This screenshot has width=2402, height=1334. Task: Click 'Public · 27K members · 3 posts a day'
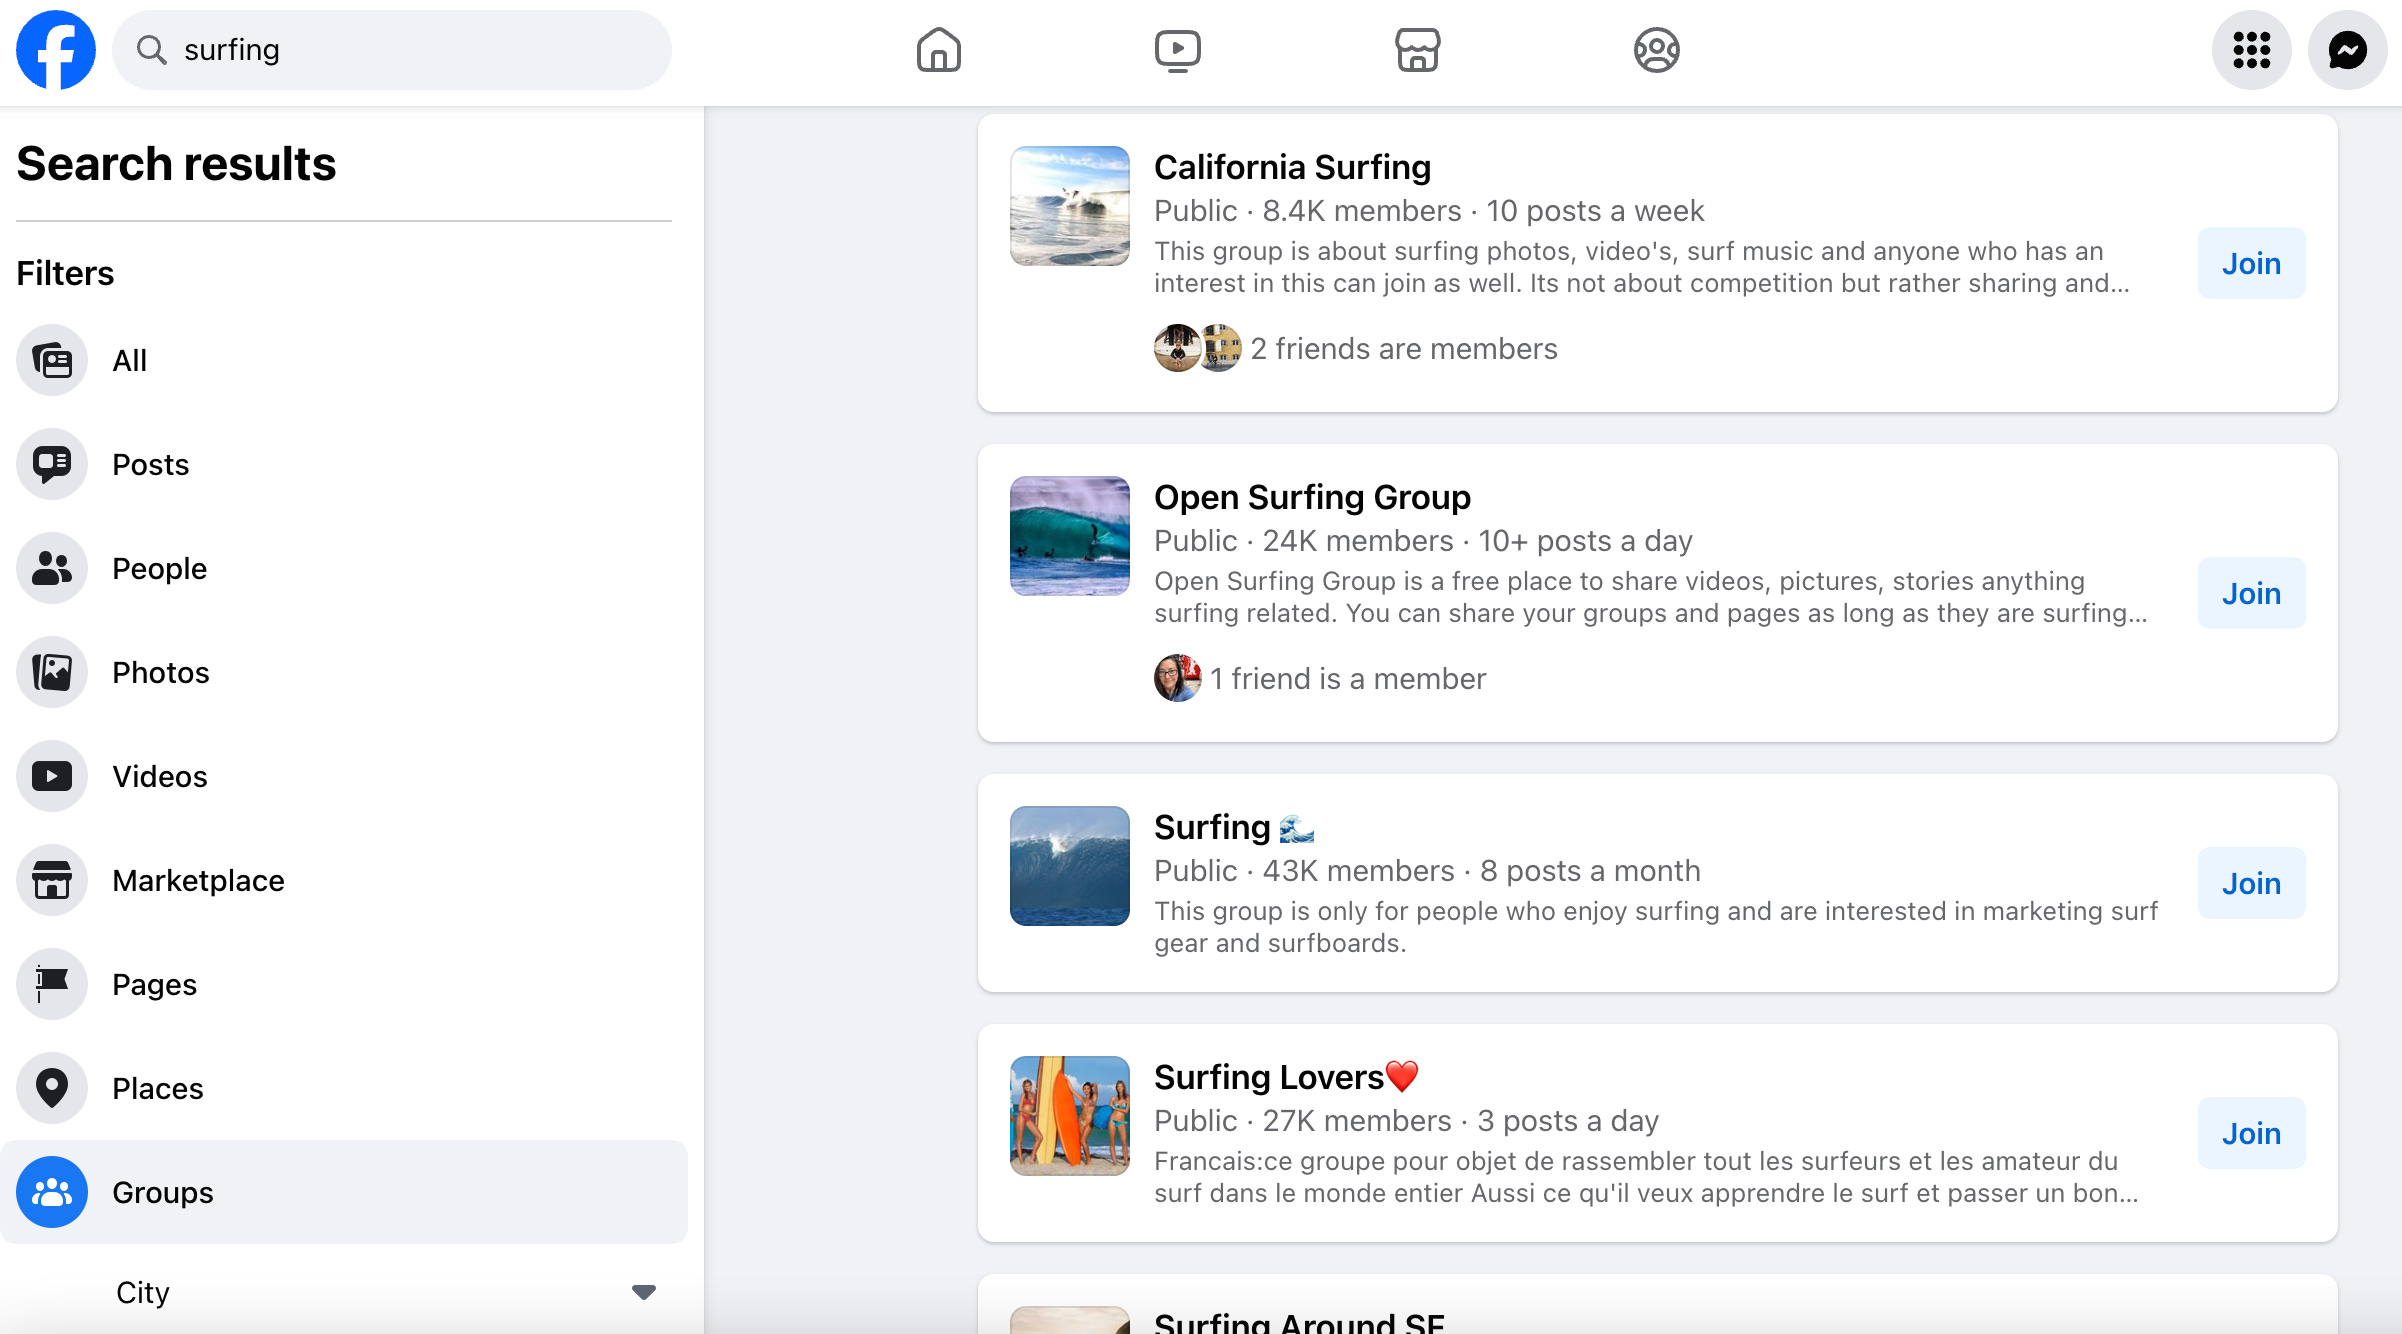[1406, 1121]
